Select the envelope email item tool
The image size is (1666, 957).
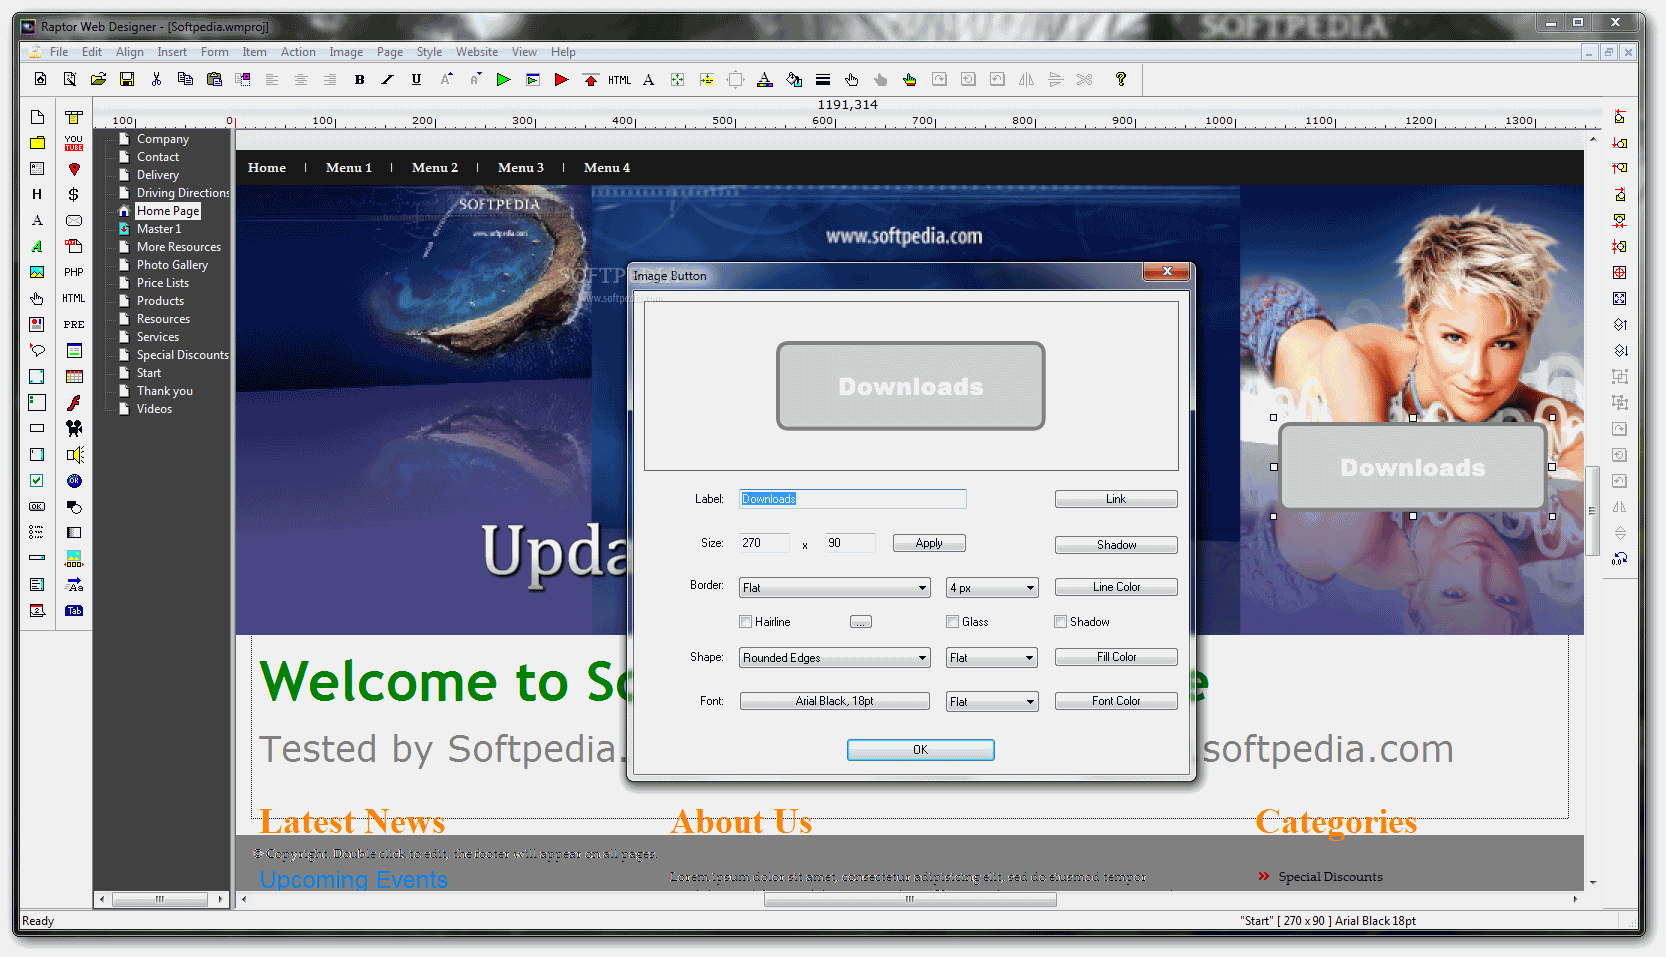(x=74, y=221)
